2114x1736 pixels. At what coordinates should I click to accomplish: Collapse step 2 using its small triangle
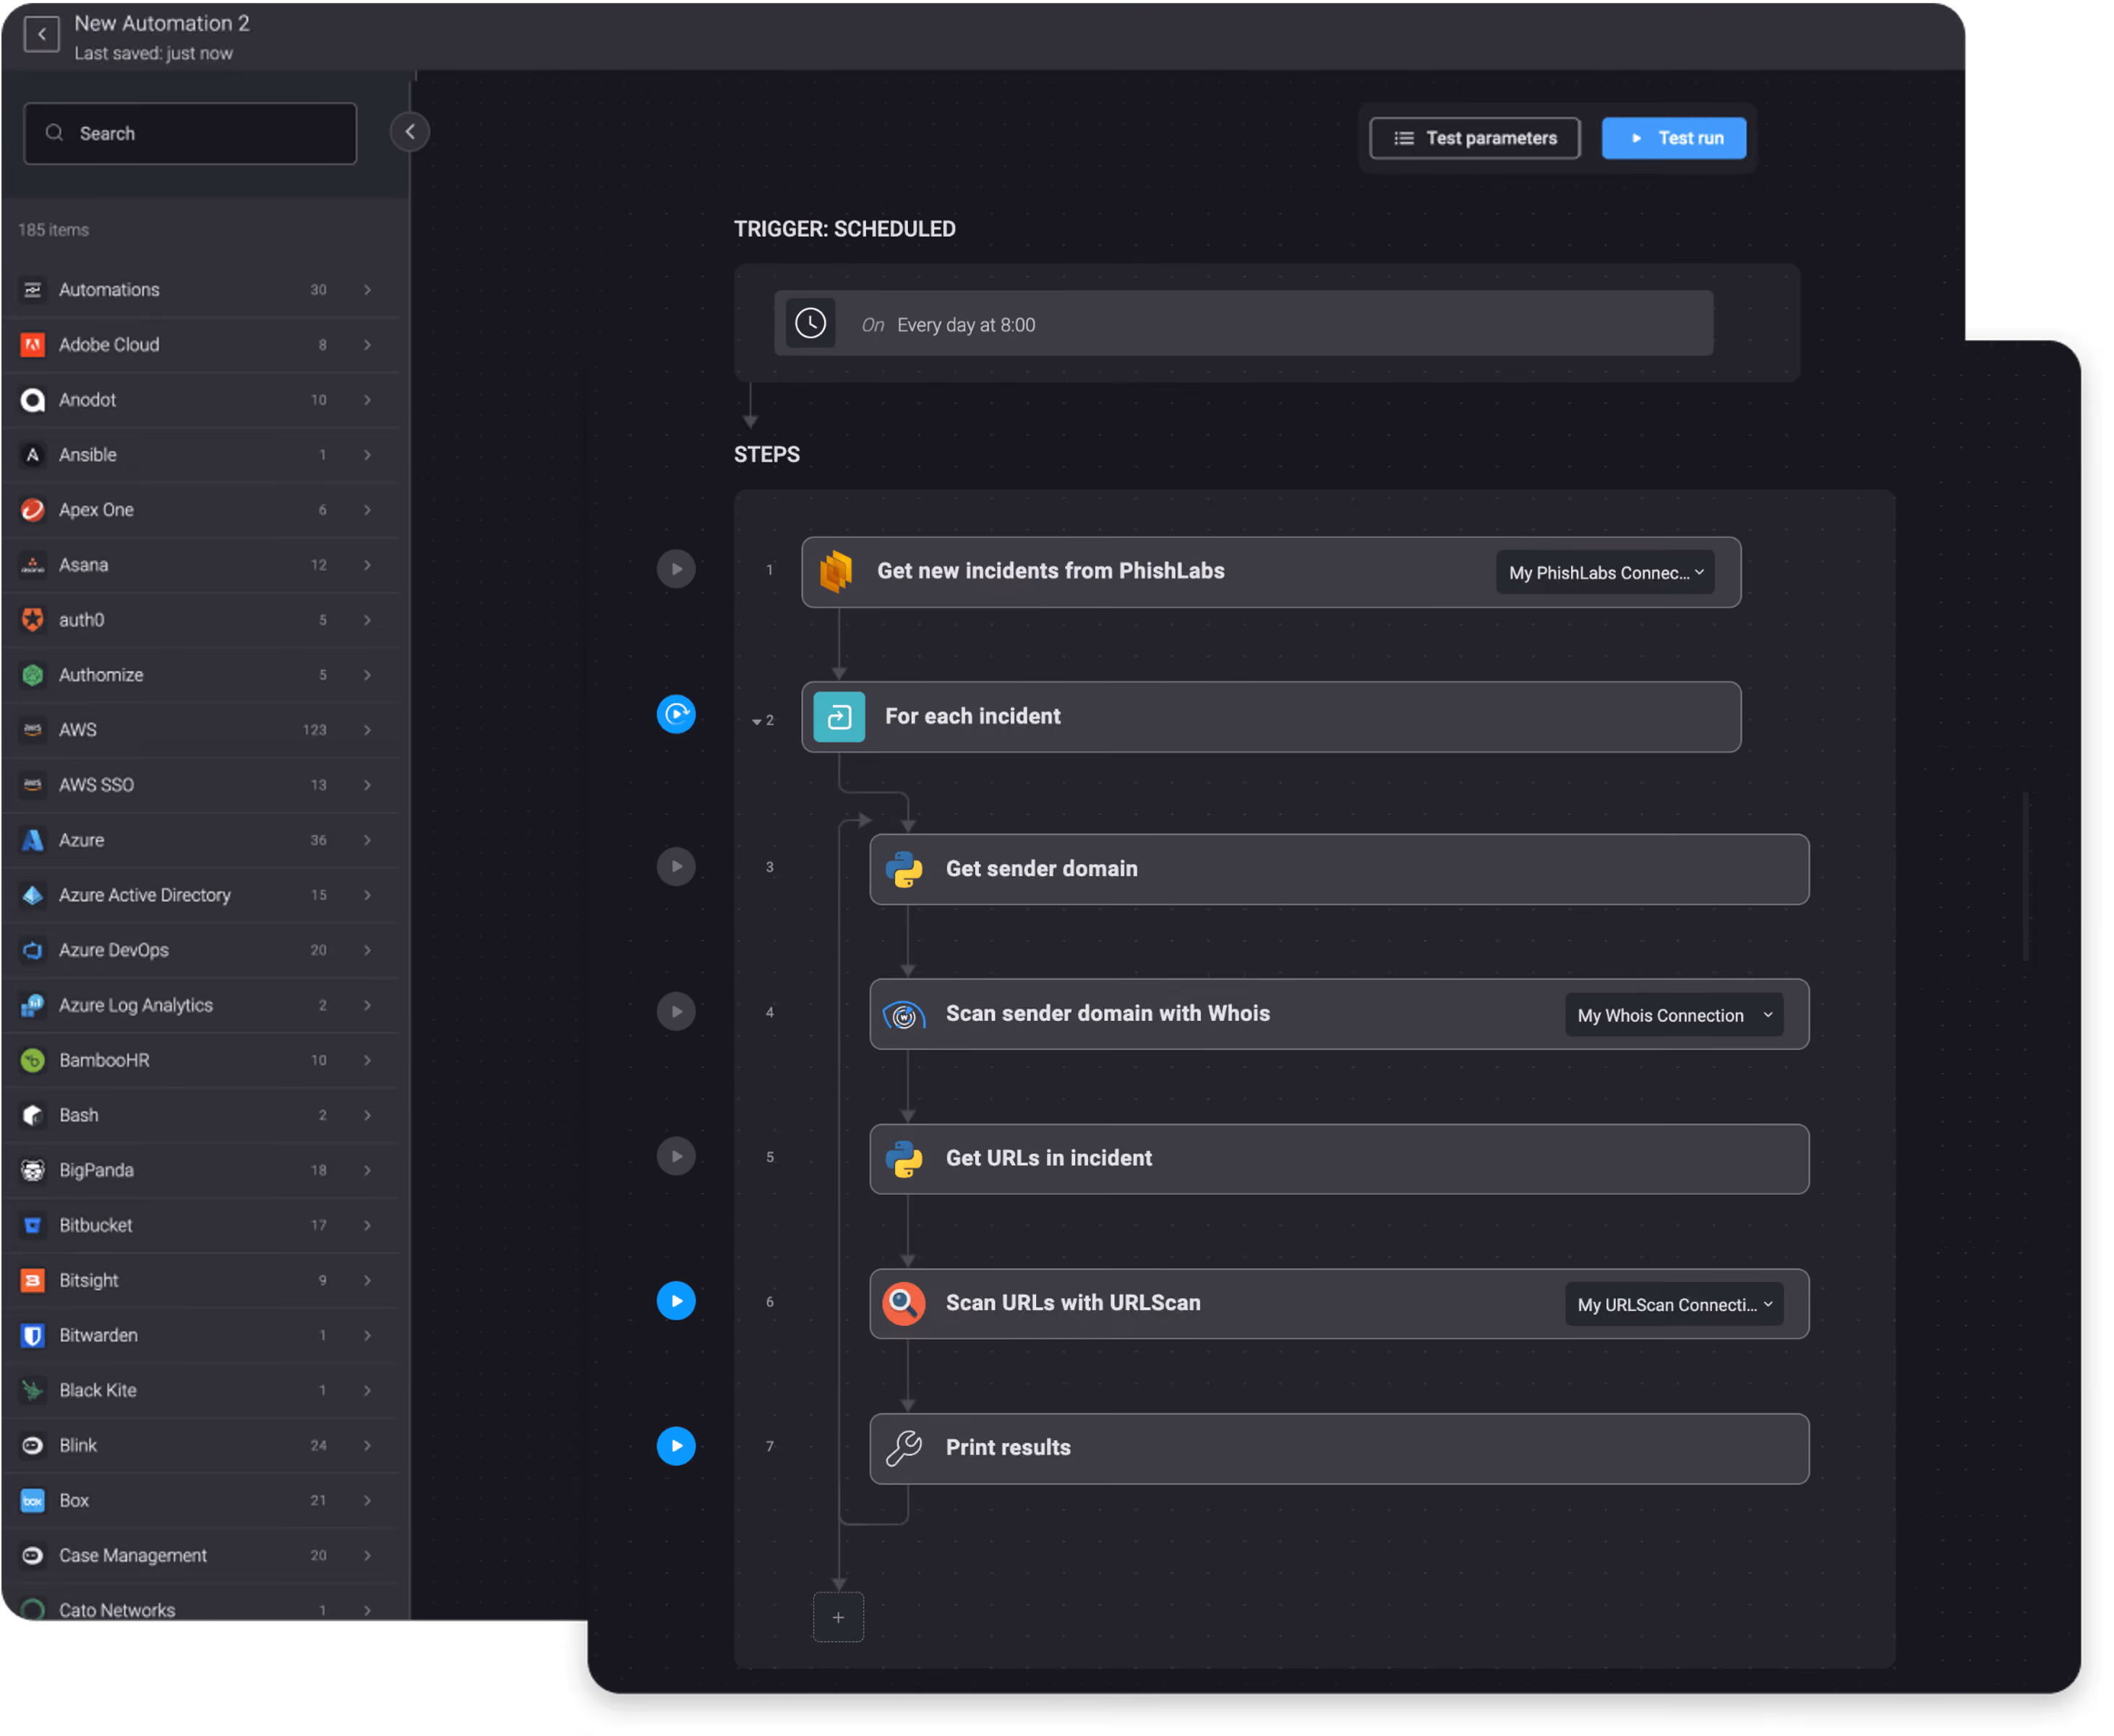[x=757, y=721]
